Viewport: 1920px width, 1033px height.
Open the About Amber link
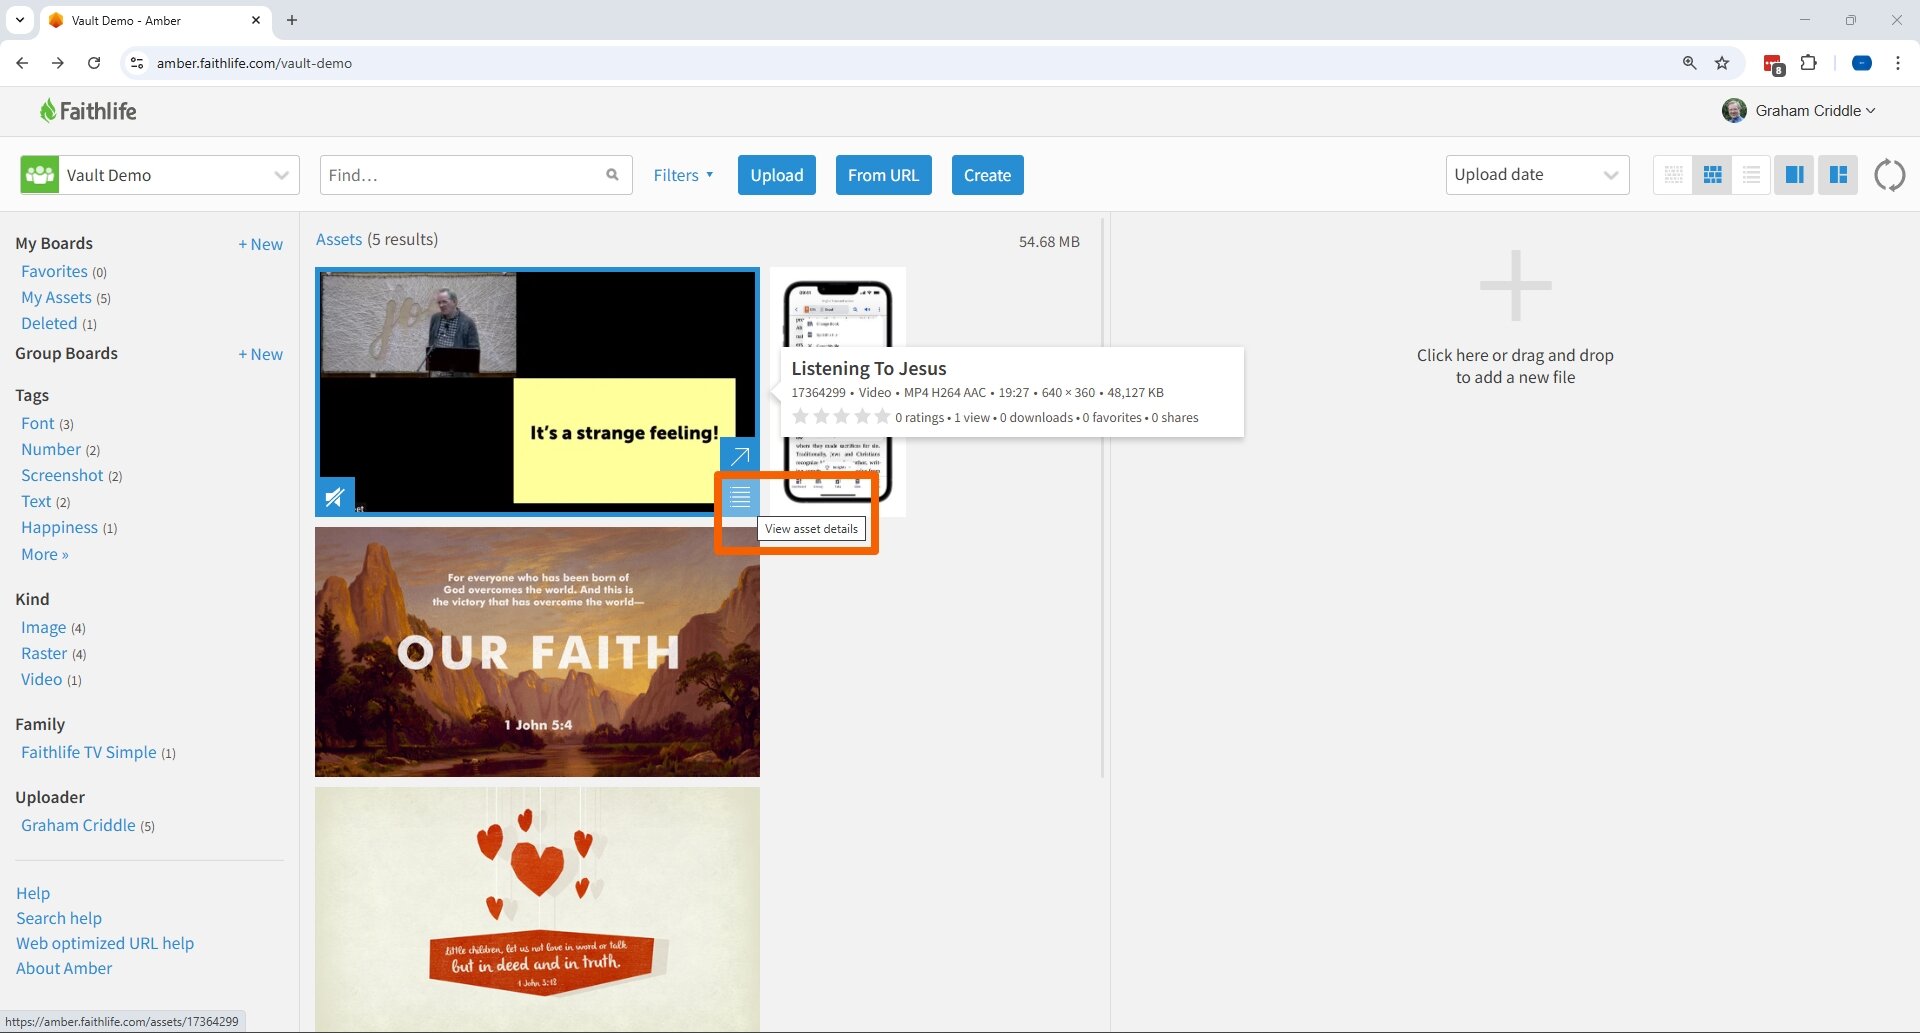[64, 968]
